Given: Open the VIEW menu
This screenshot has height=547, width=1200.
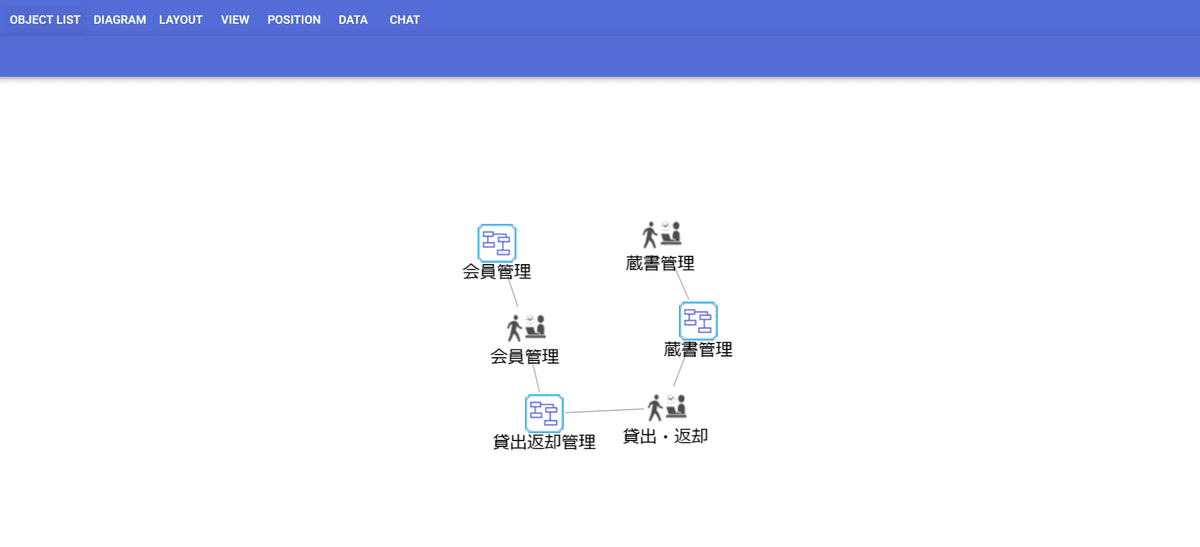Looking at the screenshot, I should point(235,20).
